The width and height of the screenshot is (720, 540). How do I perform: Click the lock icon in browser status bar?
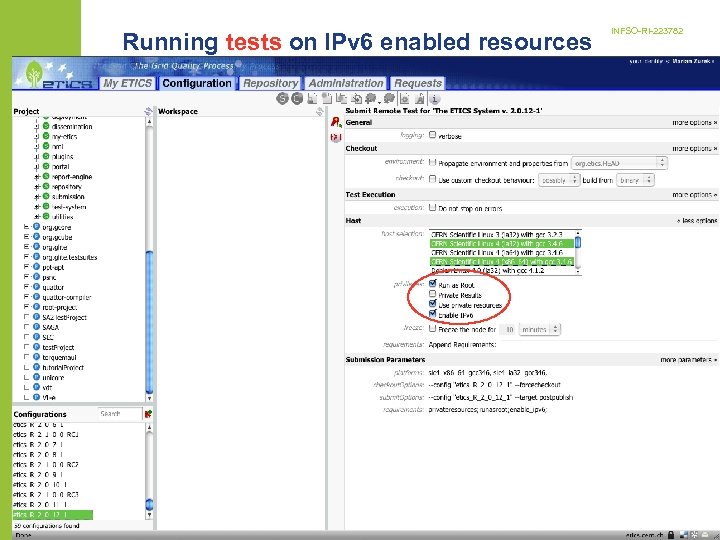(671, 535)
